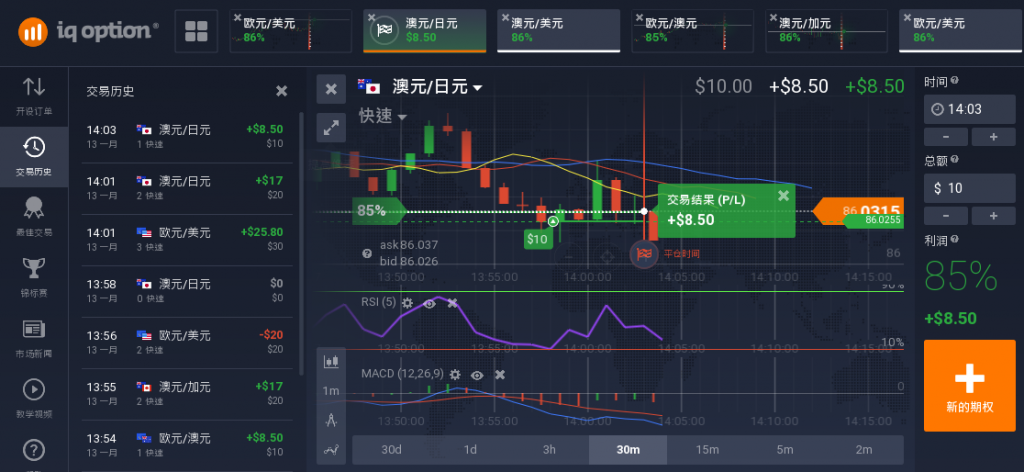Open the 13:56 欧元/美元 -$20 trade entry

[x=184, y=342]
